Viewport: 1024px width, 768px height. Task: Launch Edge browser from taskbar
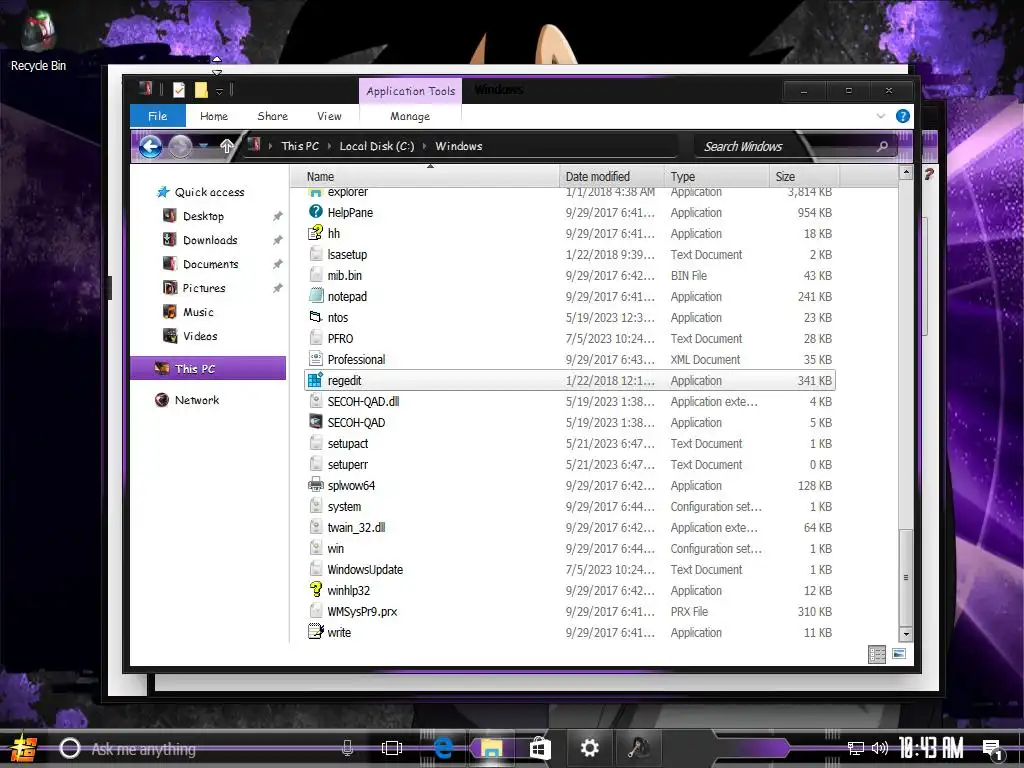(443, 748)
